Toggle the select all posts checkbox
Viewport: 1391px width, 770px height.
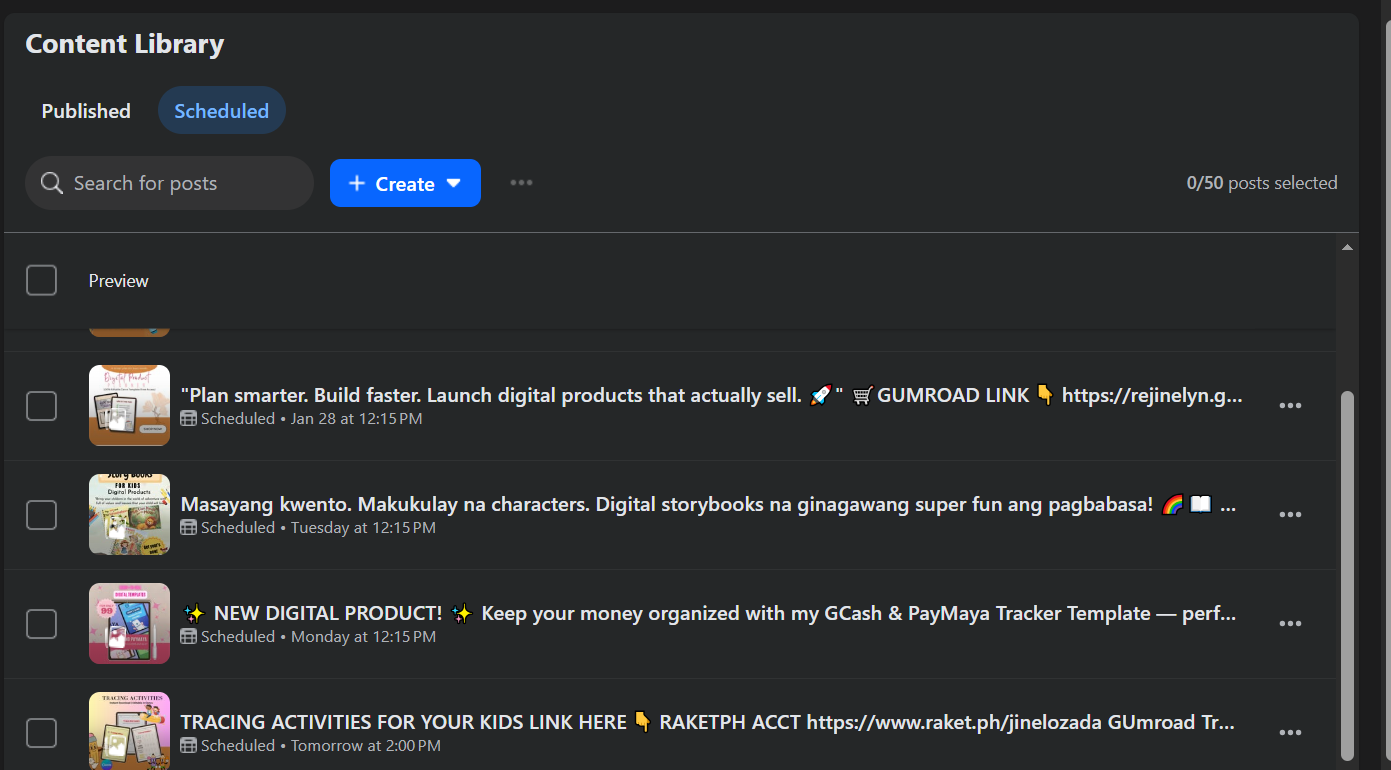point(41,281)
